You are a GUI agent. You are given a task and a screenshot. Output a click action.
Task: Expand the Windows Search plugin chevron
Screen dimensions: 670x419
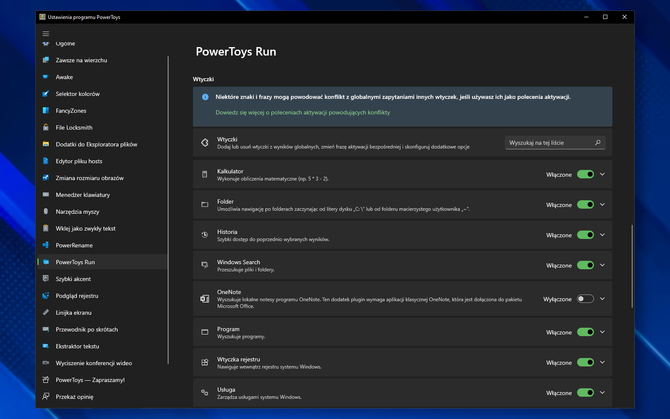coord(602,265)
